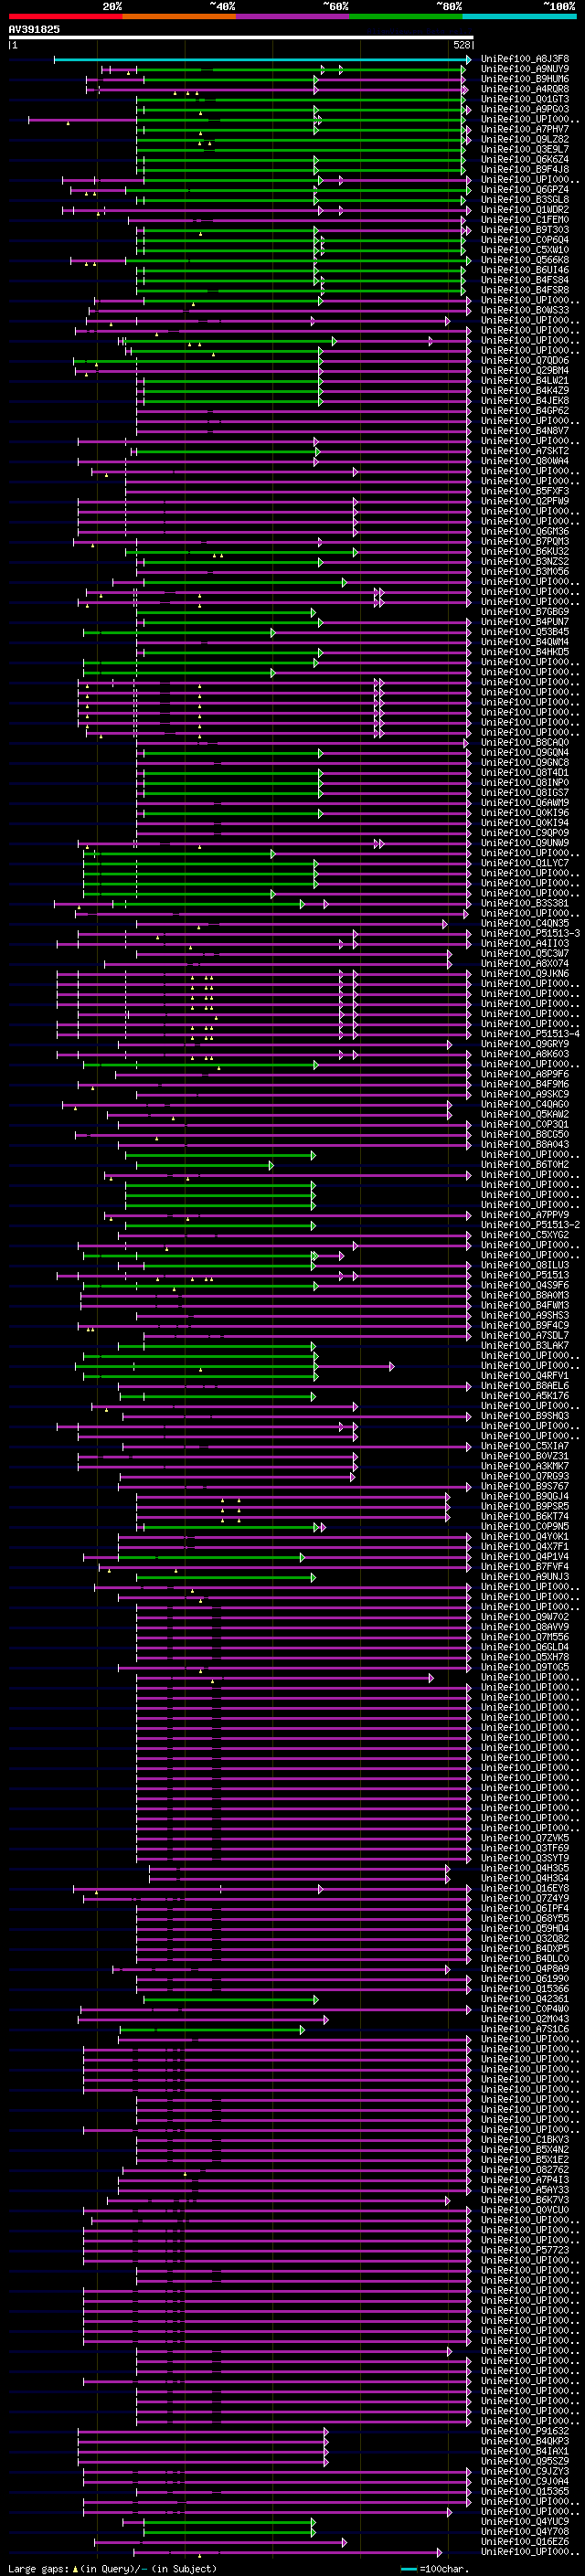The width and height of the screenshot is (585, 2576).
Task: Select the UniRef100_B9F4J8 label
Action: 525,169
